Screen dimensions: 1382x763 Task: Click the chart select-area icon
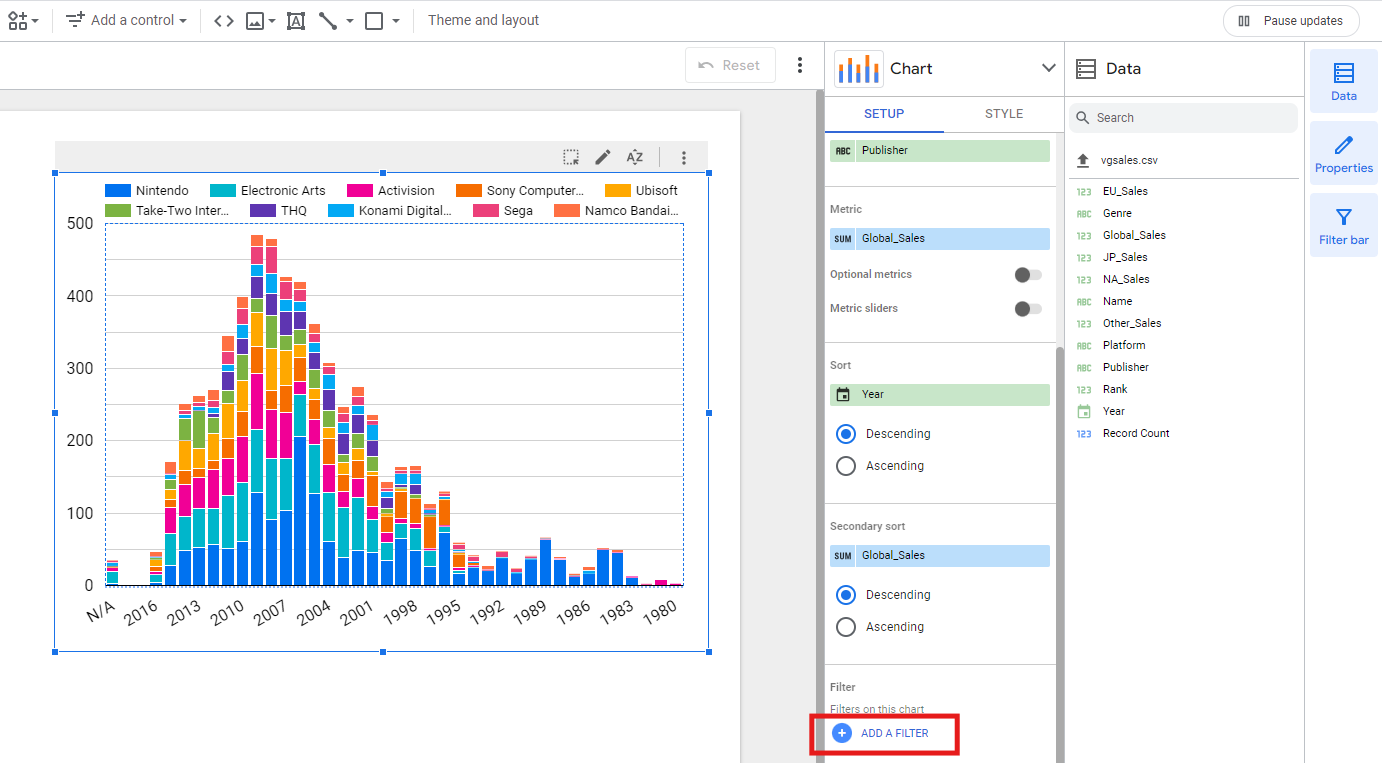click(x=571, y=157)
